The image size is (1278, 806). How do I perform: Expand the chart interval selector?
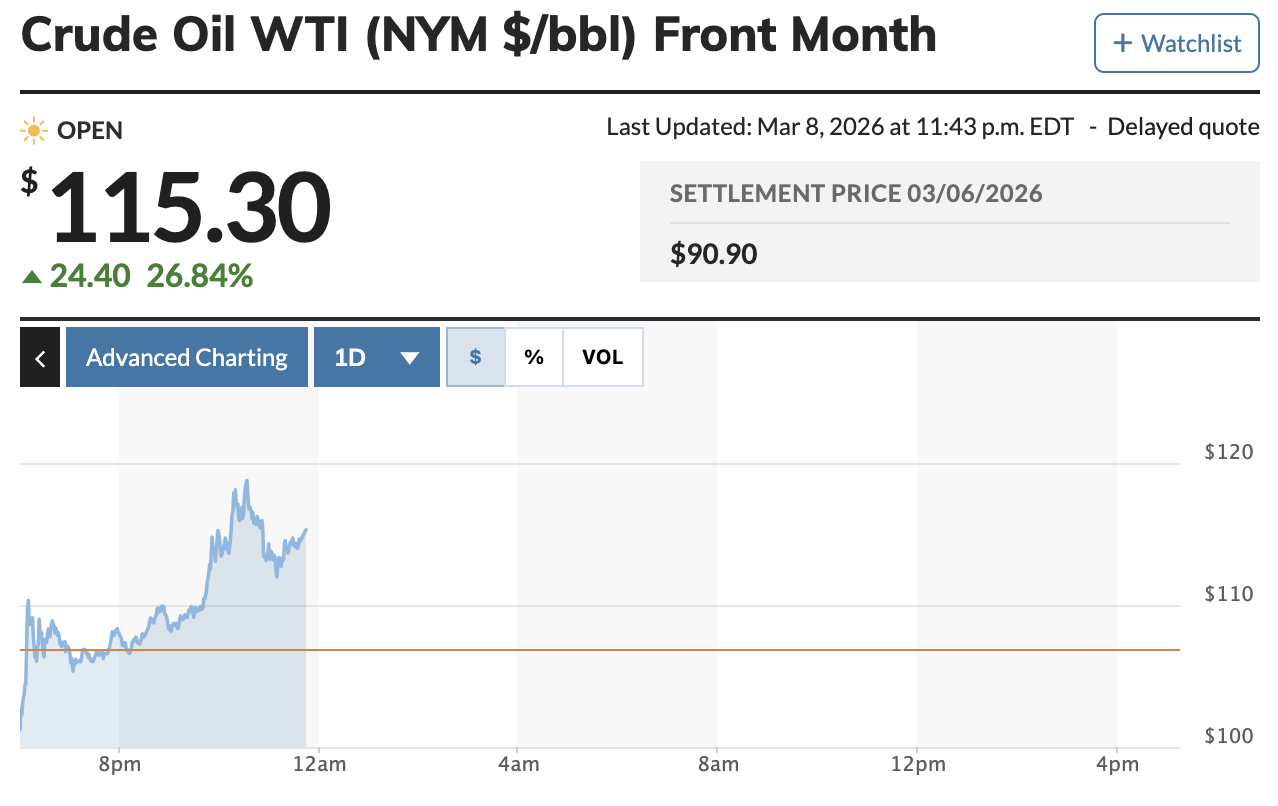(377, 357)
